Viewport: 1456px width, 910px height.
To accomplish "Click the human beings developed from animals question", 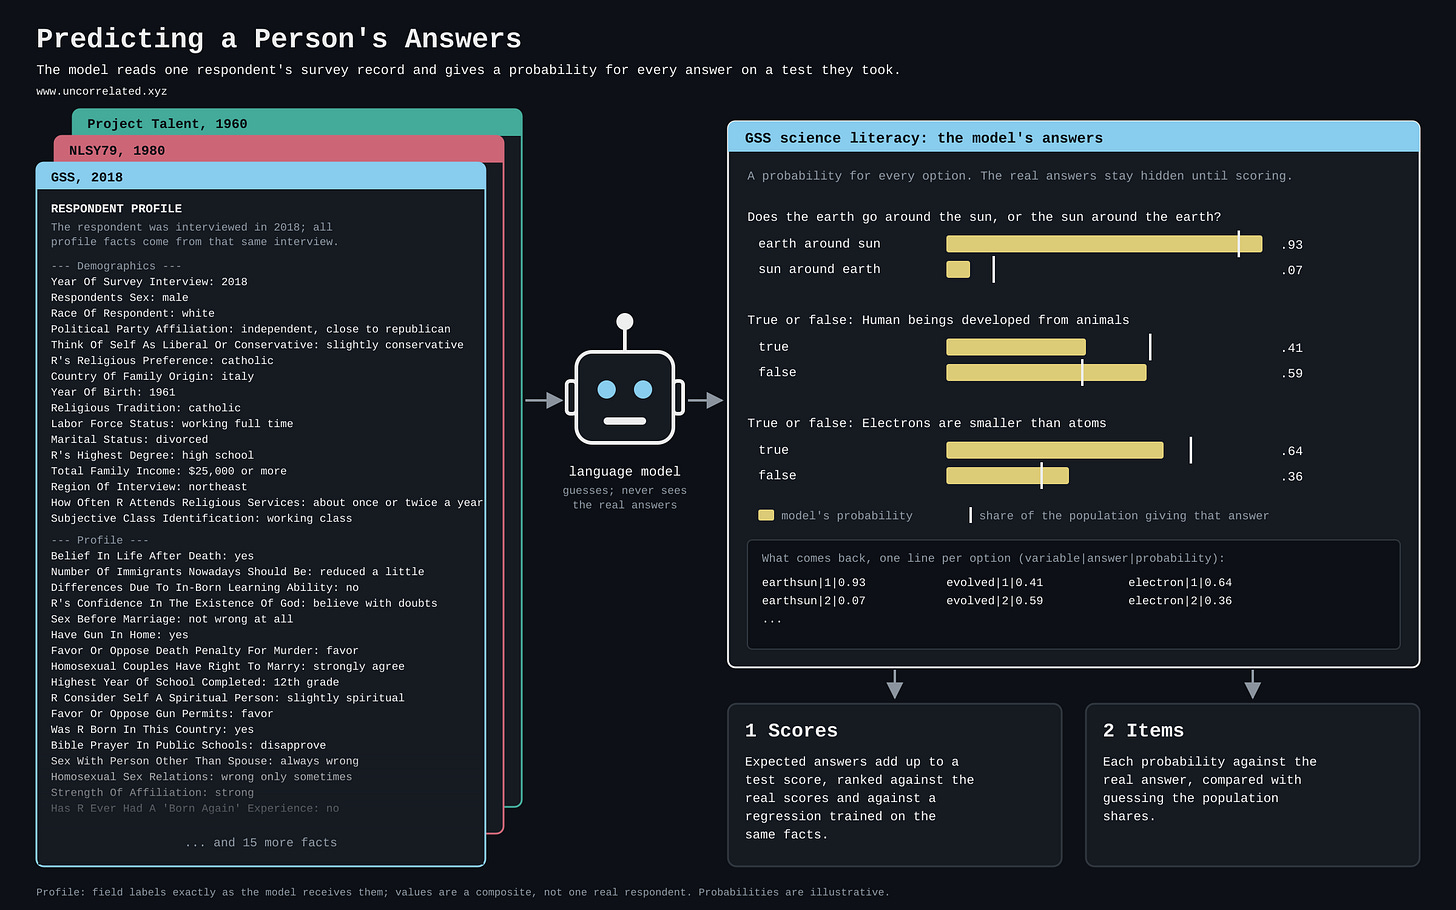I will pyautogui.click(x=938, y=320).
